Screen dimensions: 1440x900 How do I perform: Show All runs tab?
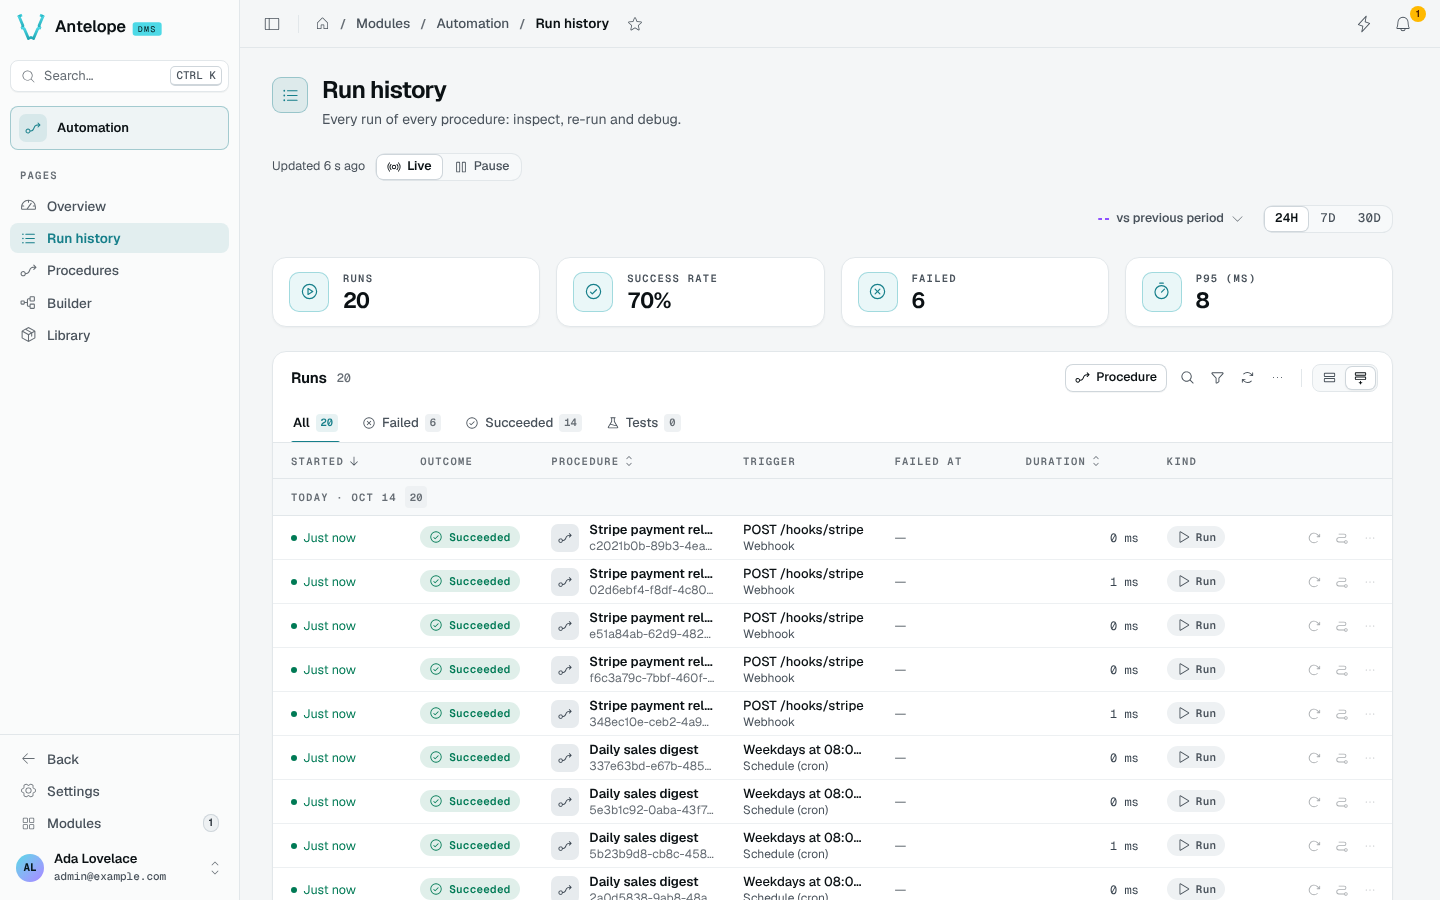315,423
